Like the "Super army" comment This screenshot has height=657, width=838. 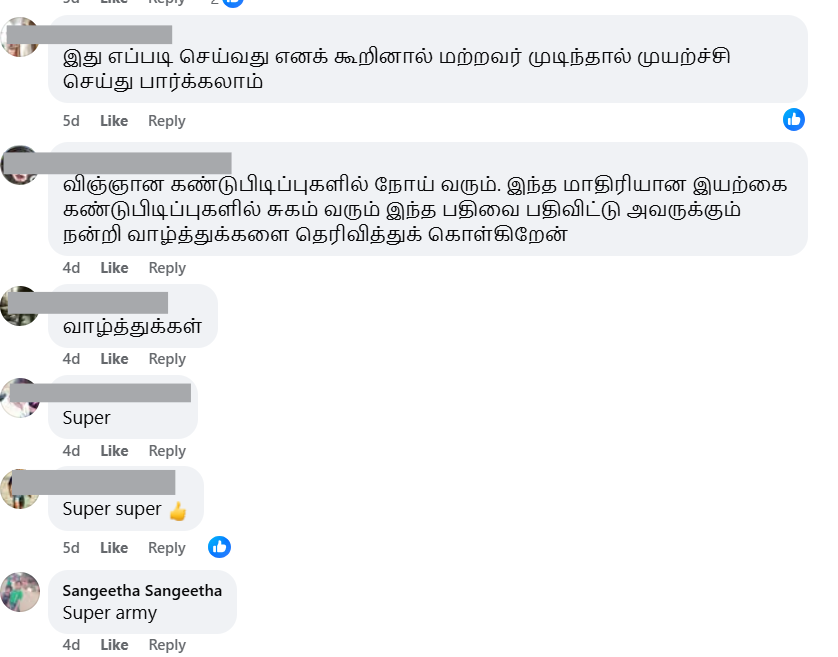(x=114, y=645)
